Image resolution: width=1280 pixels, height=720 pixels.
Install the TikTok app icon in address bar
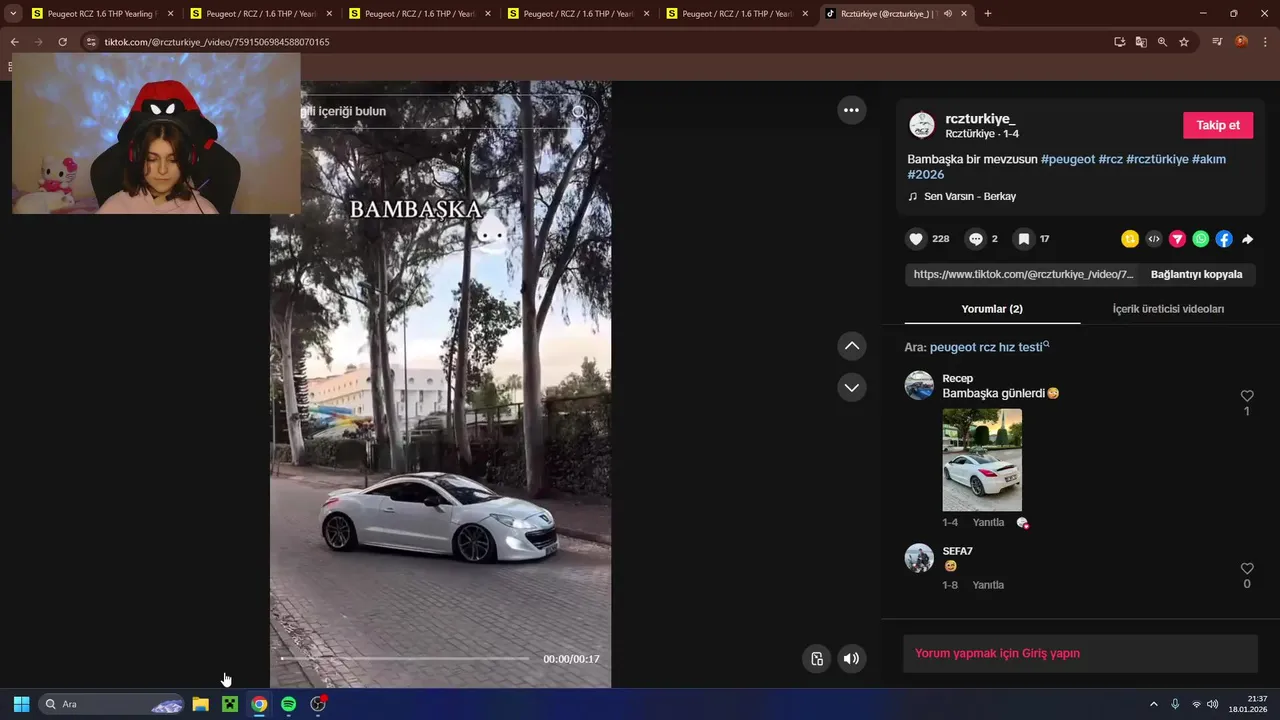click(1120, 42)
